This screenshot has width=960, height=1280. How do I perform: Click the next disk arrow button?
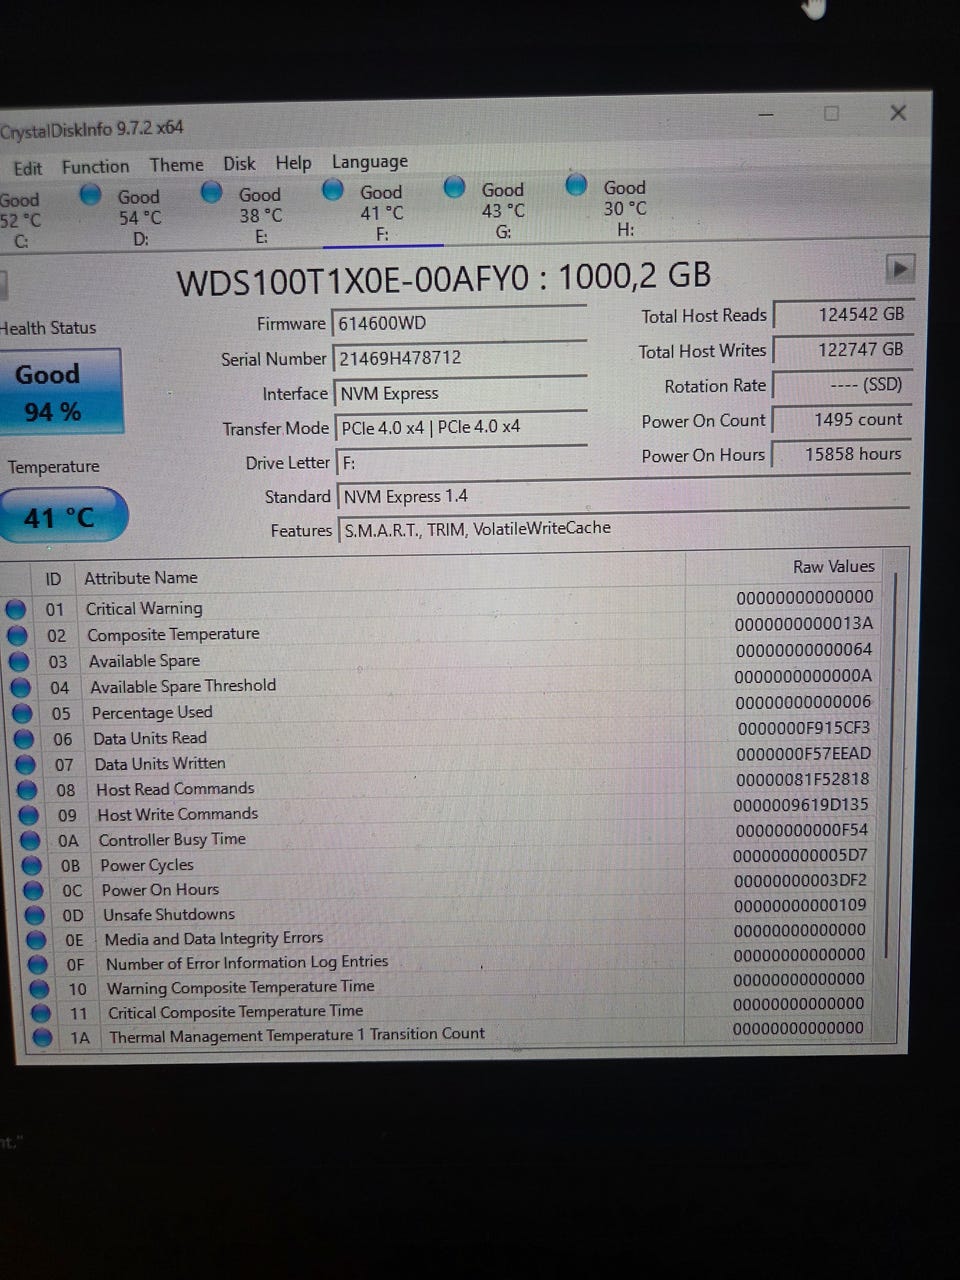[900, 268]
